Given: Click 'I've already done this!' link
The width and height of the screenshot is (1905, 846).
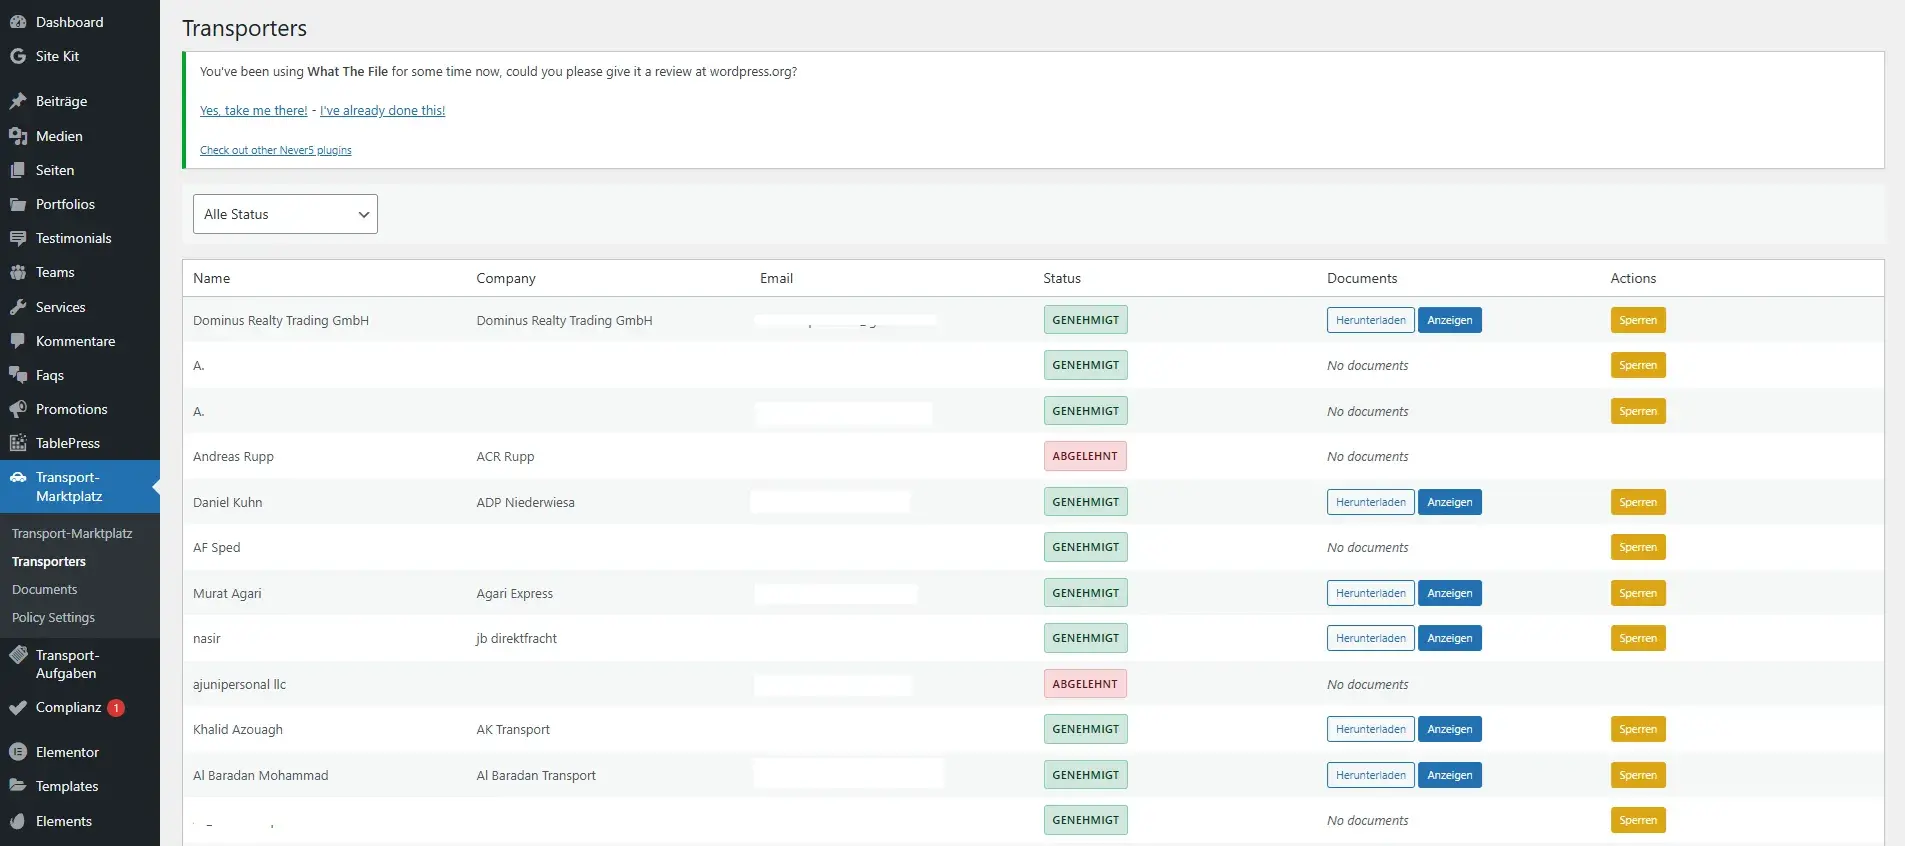Looking at the screenshot, I should 382,111.
